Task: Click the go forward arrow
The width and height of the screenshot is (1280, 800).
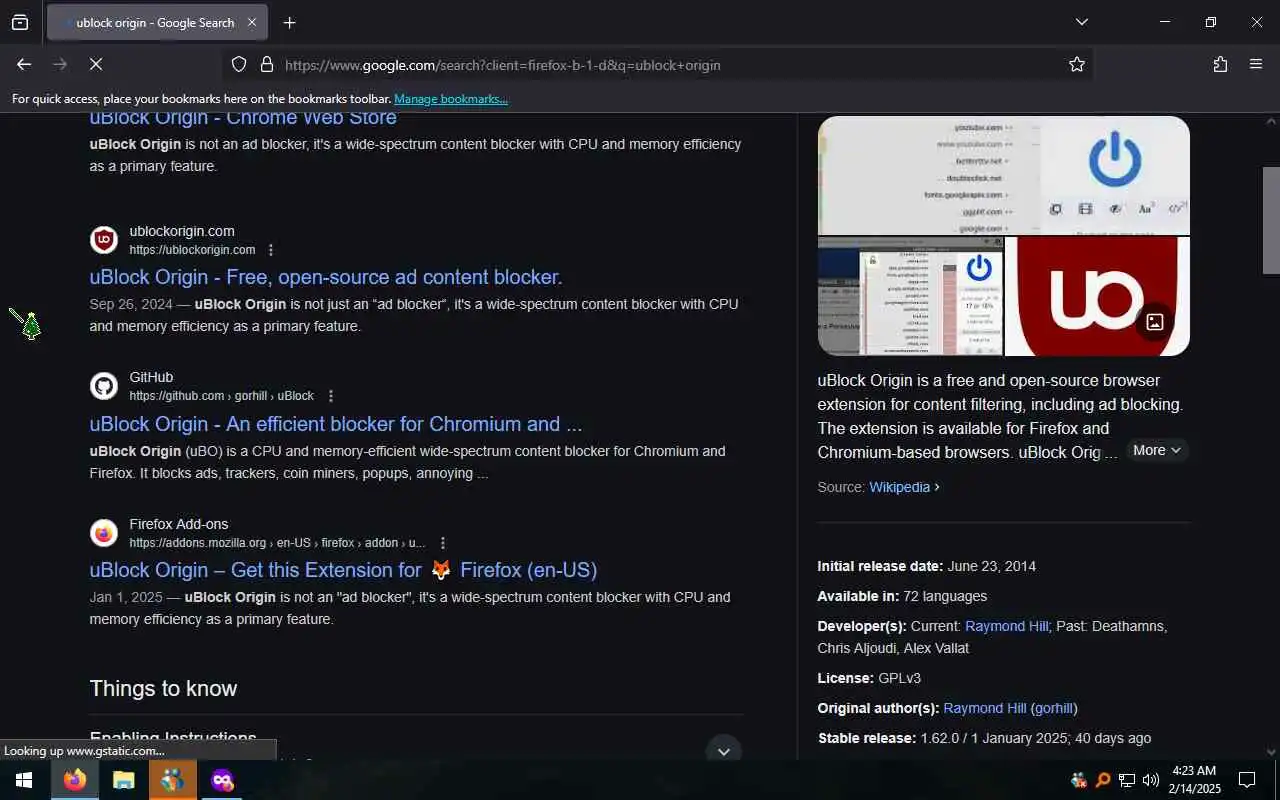Action: [x=60, y=64]
